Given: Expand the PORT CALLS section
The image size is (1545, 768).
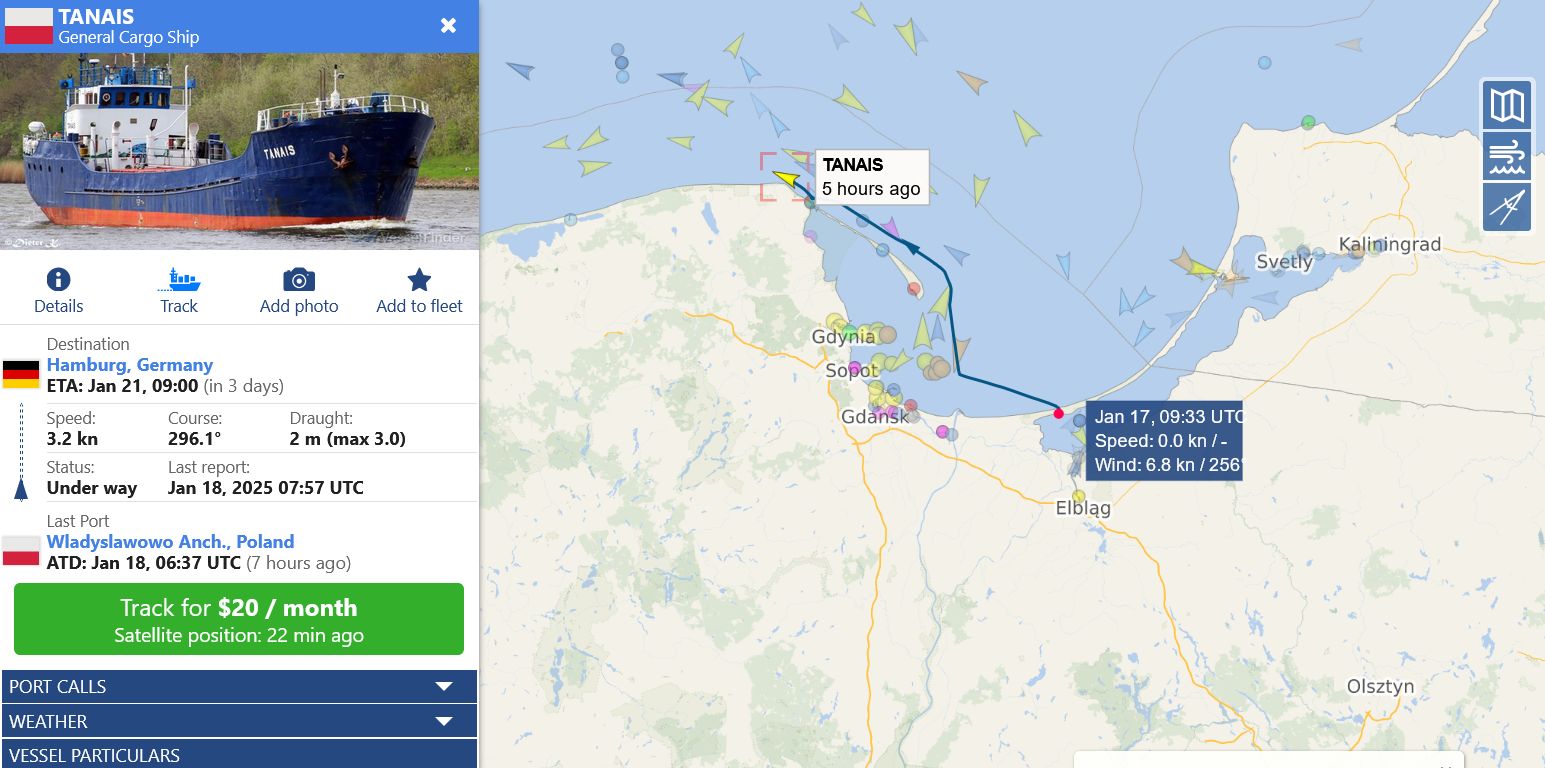Looking at the screenshot, I should point(240,687).
